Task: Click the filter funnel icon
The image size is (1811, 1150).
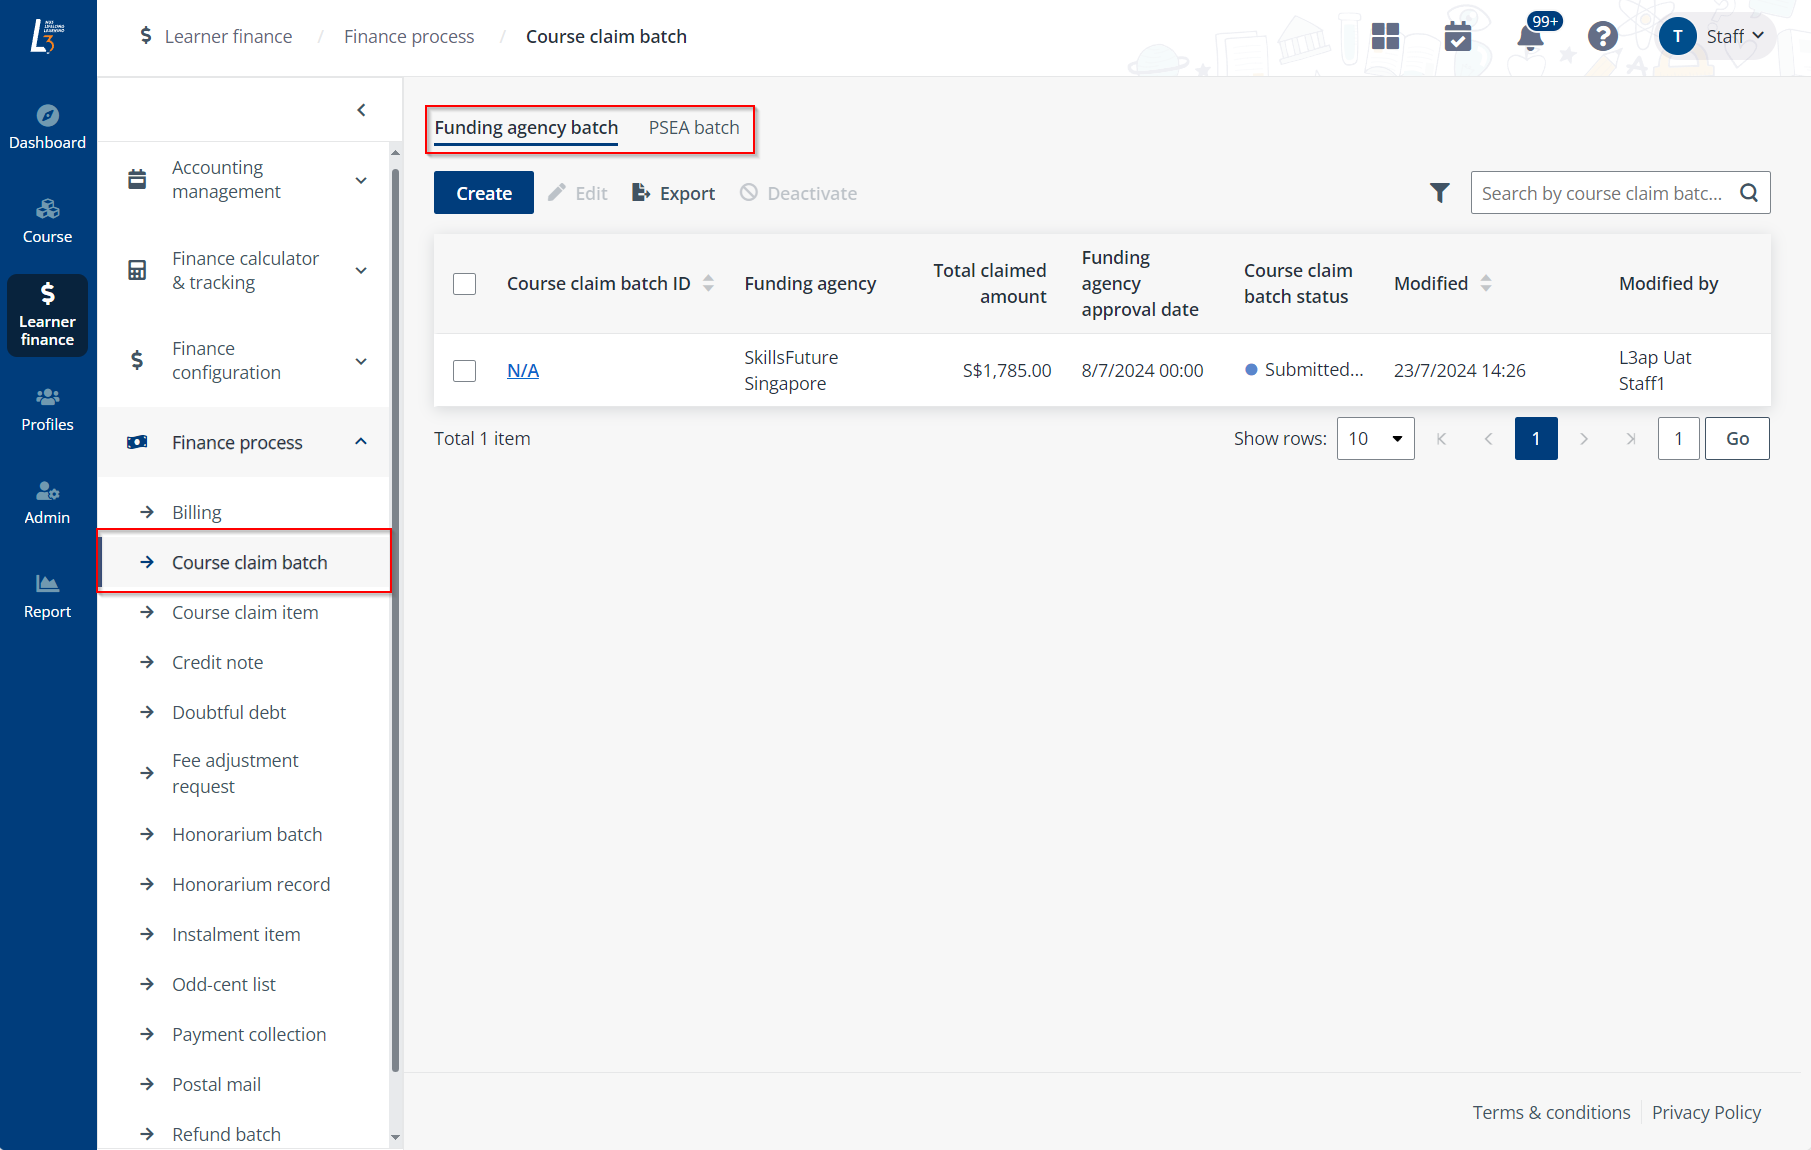Action: [1439, 193]
